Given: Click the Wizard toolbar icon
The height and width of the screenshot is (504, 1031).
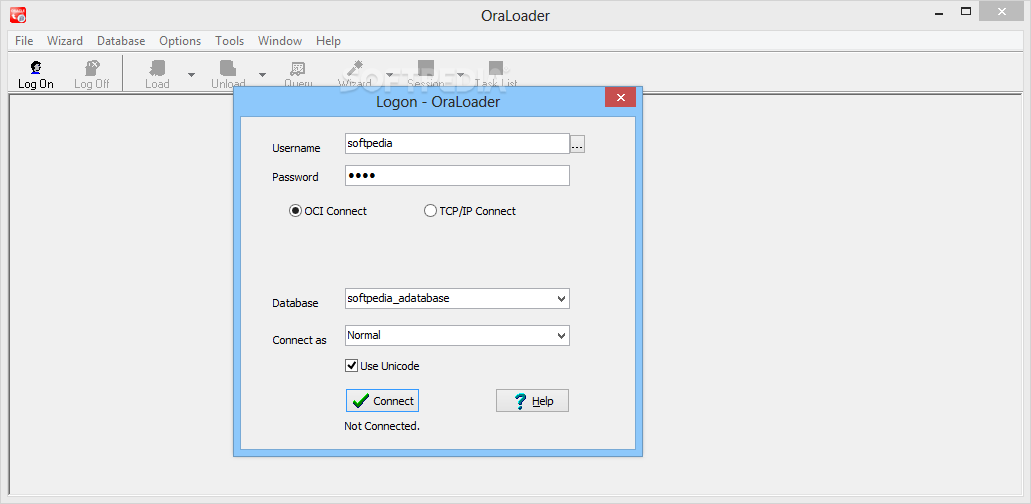Looking at the screenshot, I should pyautogui.click(x=354, y=74).
